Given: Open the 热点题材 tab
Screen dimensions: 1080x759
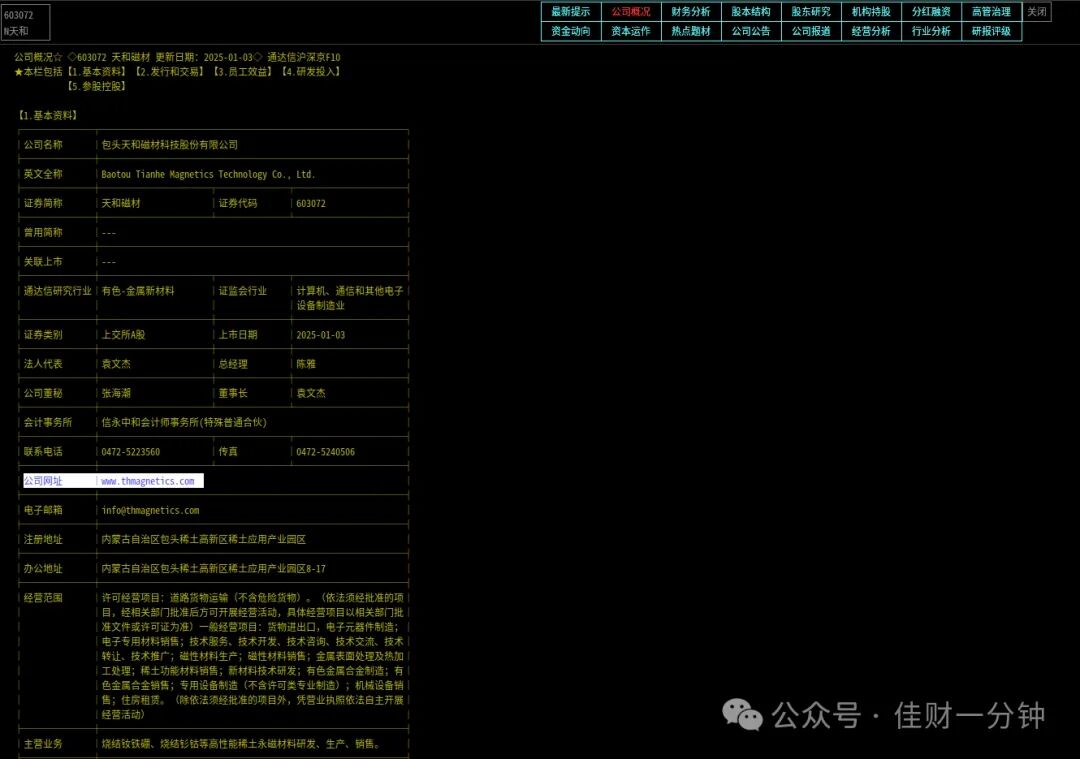Looking at the screenshot, I should (691, 31).
